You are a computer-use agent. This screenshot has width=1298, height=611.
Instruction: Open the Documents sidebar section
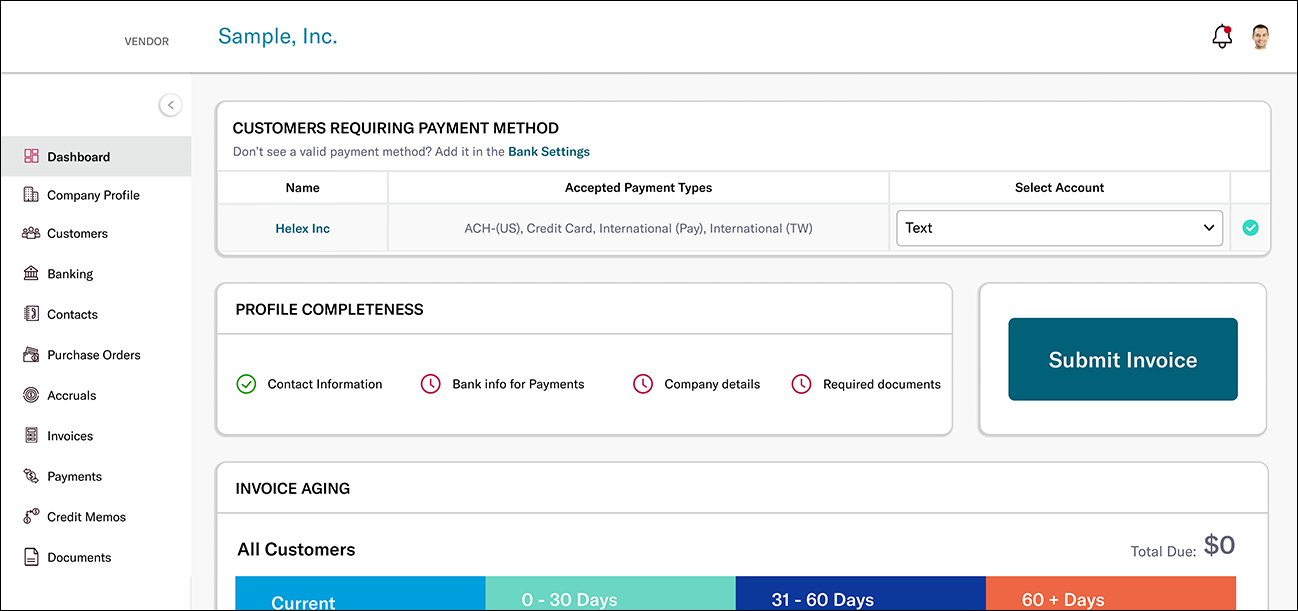point(31,557)
